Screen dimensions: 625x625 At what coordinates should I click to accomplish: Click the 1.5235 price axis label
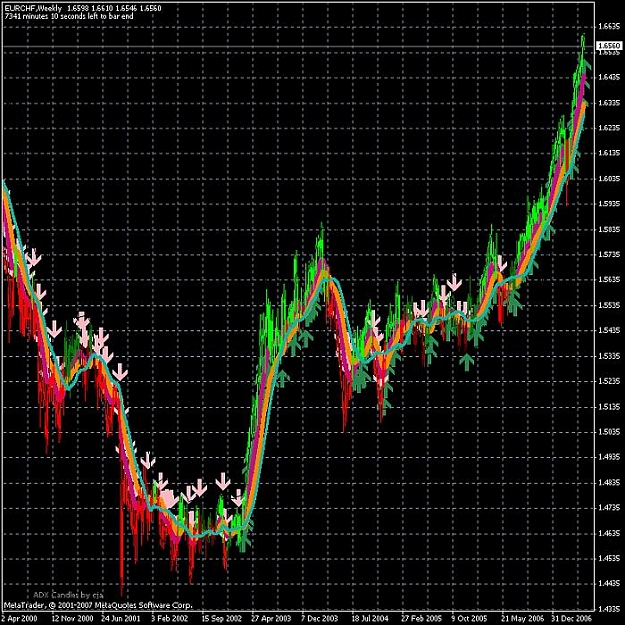tap(609, 381)
